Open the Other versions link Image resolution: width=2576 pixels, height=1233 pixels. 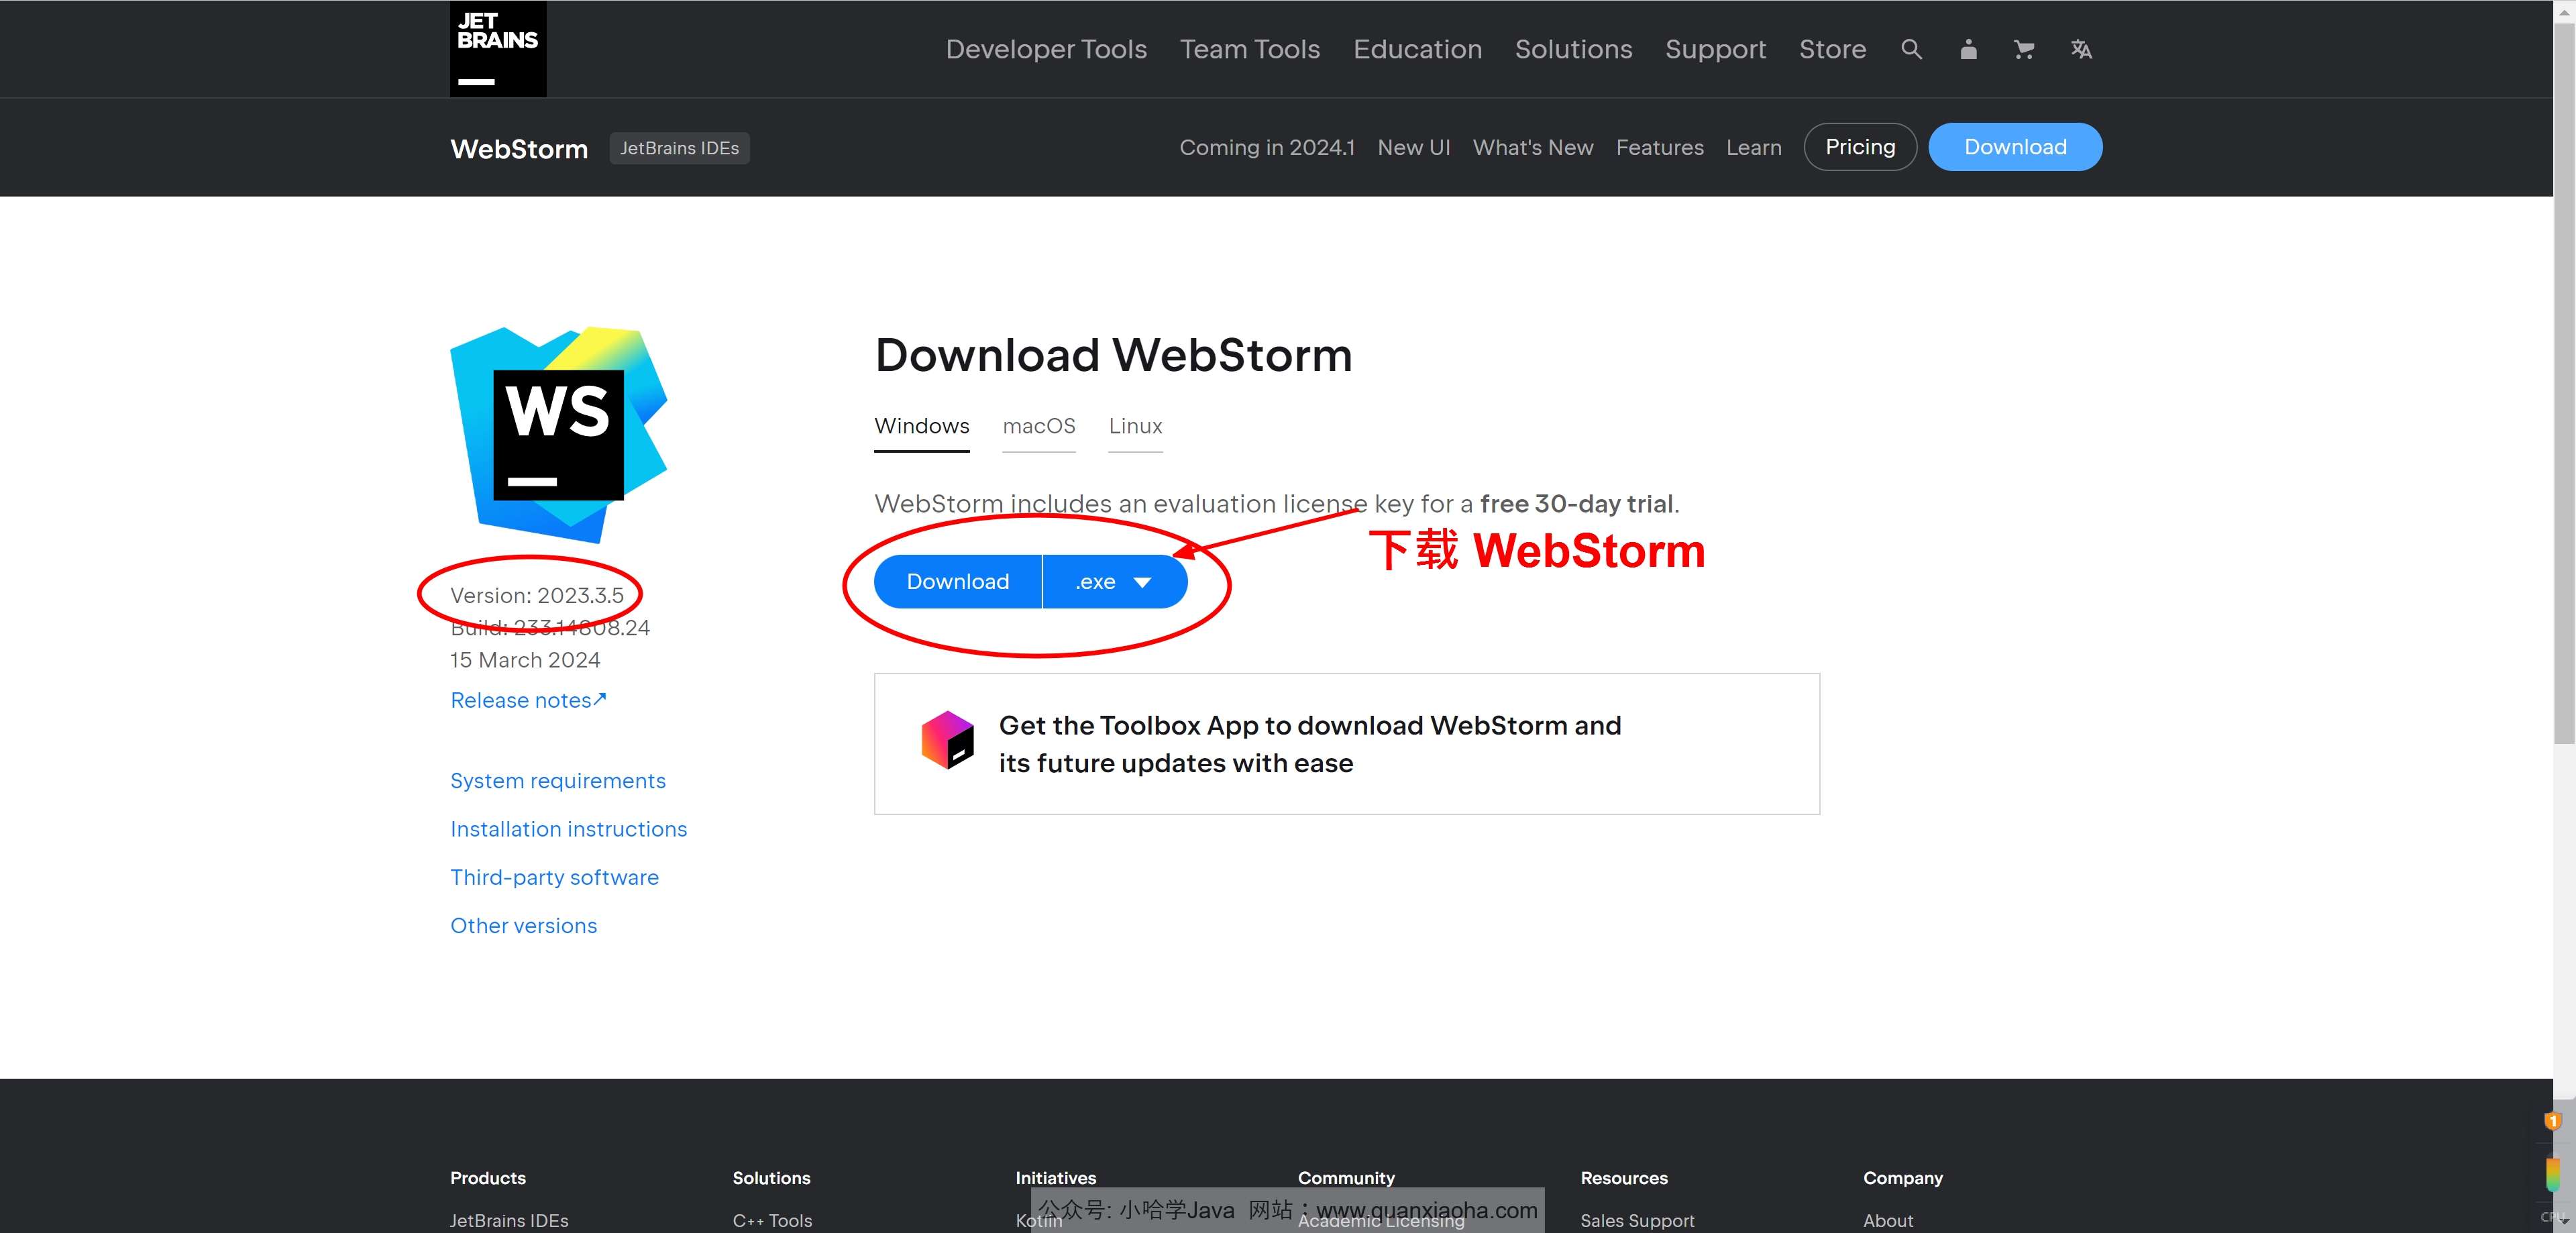click(523, 926)
